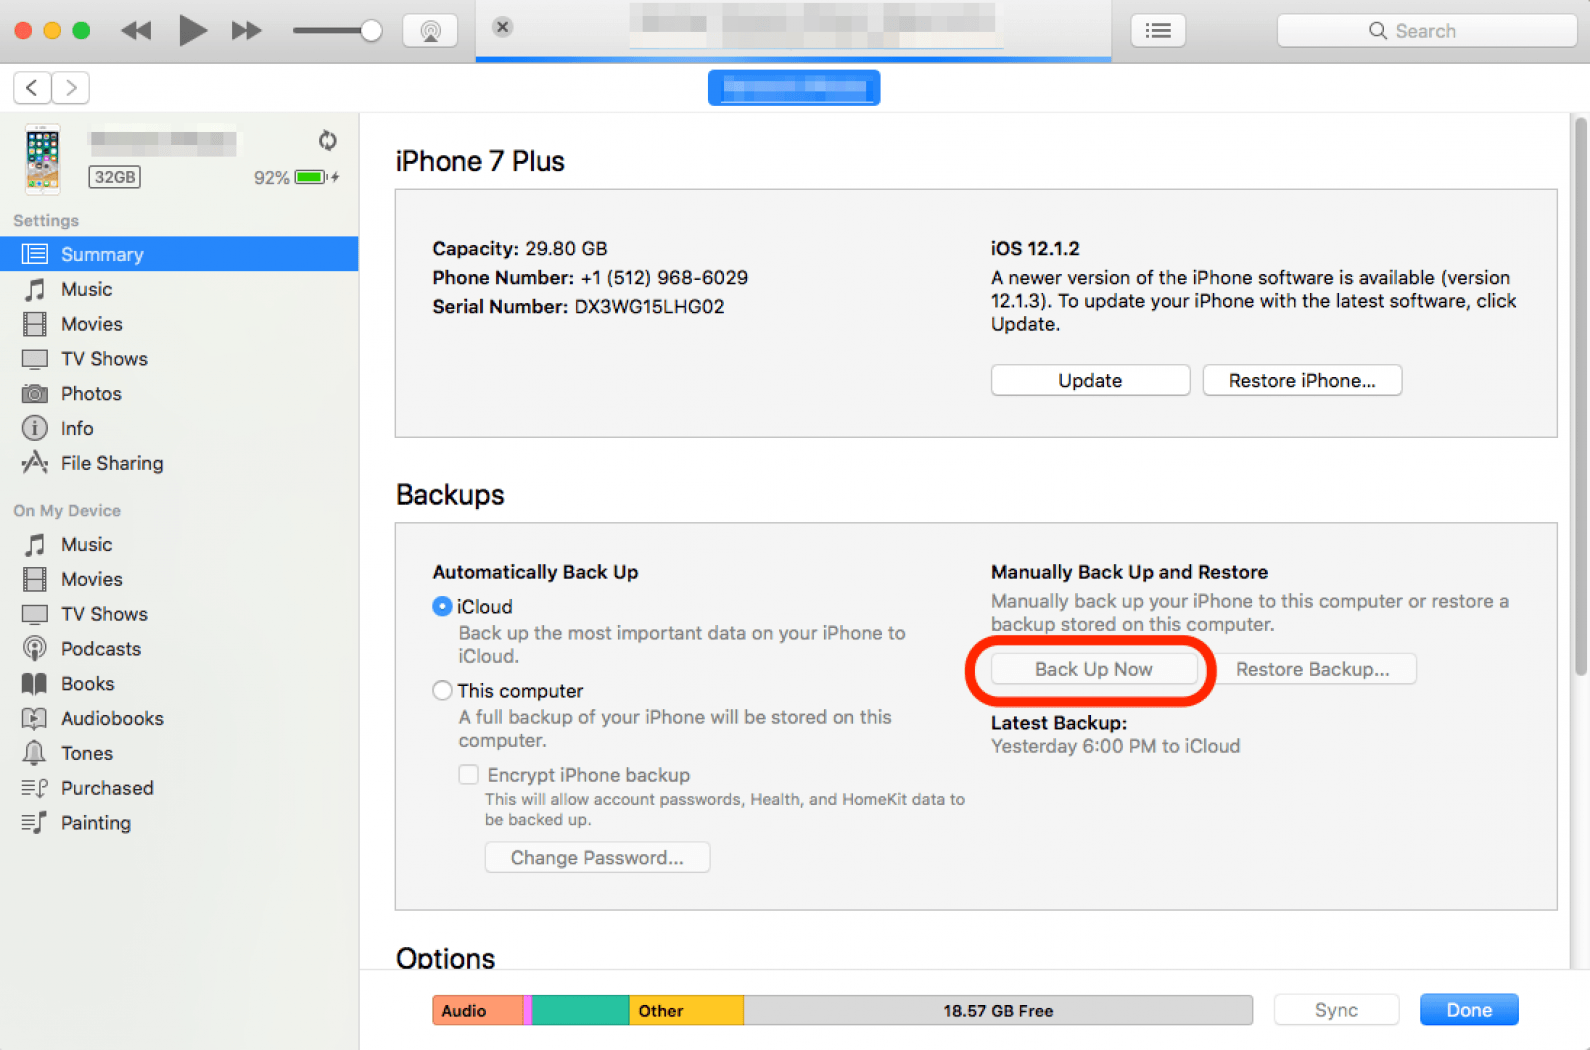This screenshot has width=1590, height=1050.
Task: Click the text 'Yesterday 6:00 PM to iCloud'
Action: coord(1115,746)
